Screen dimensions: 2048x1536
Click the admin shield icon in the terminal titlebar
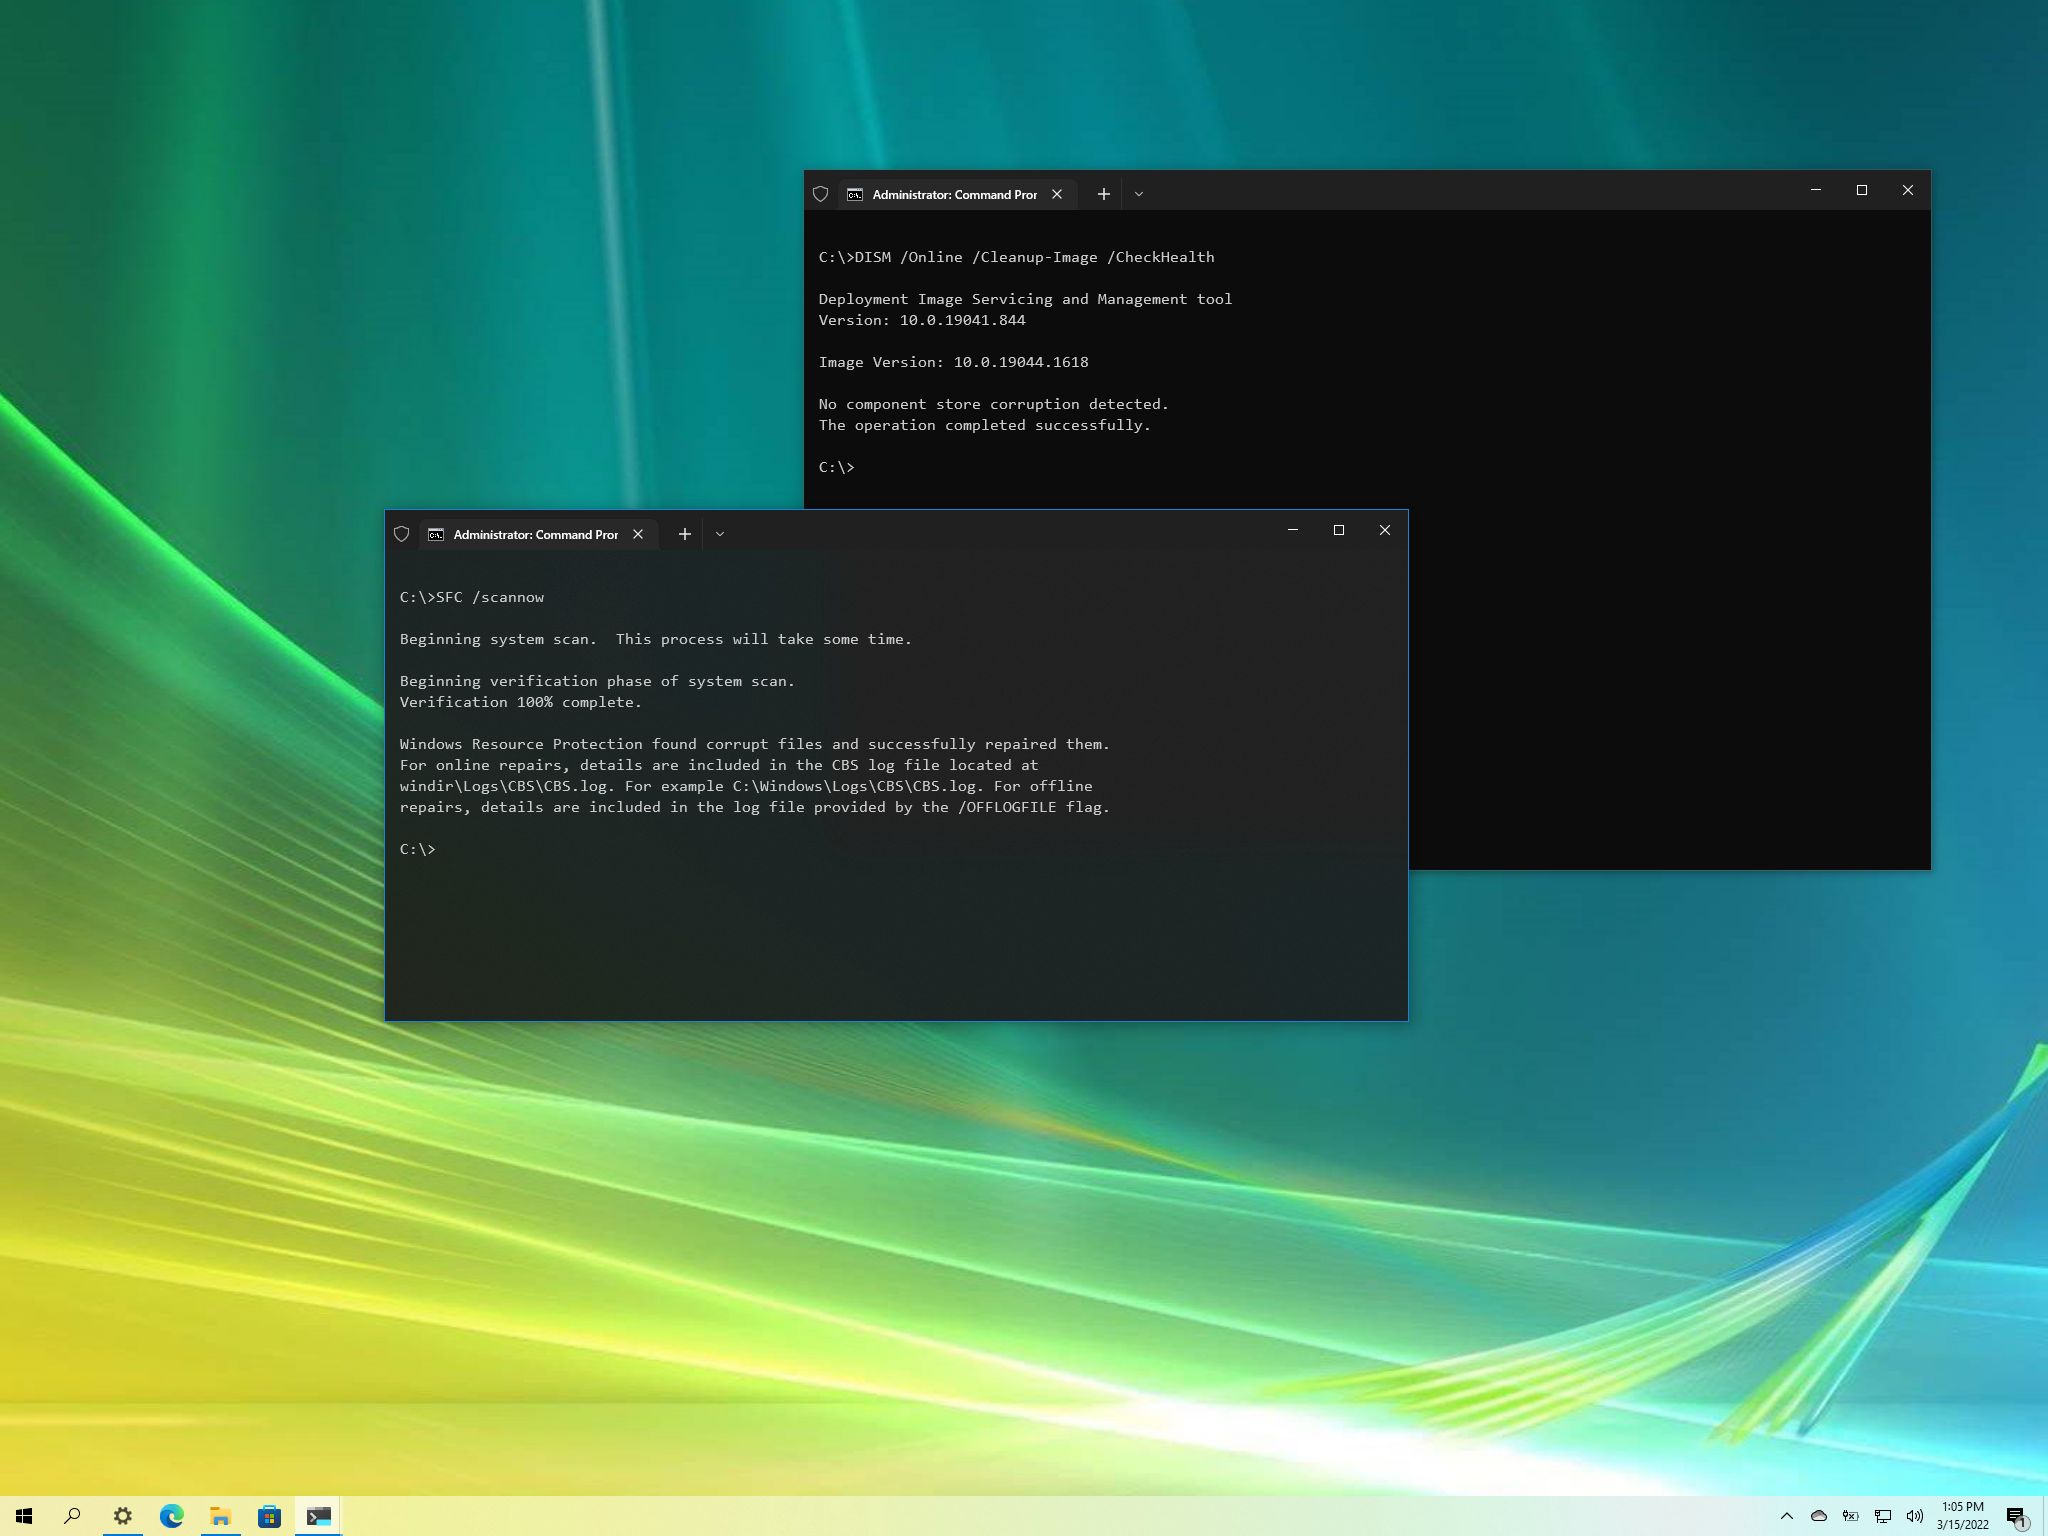402,534
